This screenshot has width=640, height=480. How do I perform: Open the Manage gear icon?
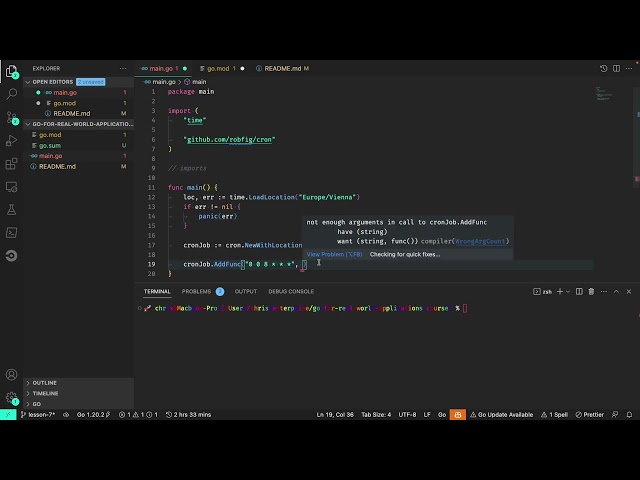11,398
